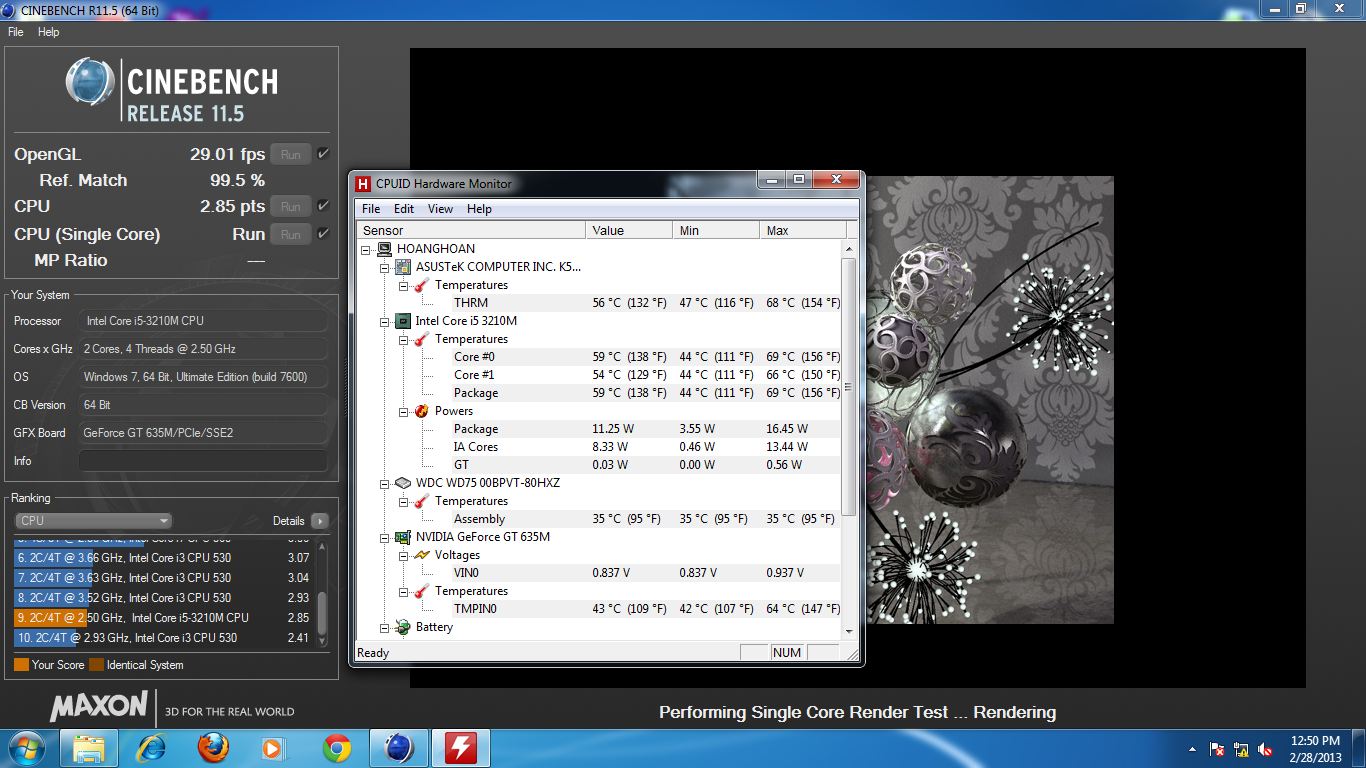The width and height of the screenshot is (1366, 768).
Task: Click the Run button next to OpenGL
Action: tap(291, 155)
